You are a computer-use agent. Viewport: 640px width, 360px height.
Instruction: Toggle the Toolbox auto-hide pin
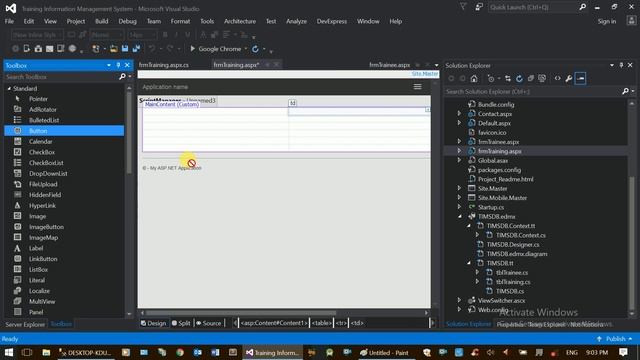coord(118,65)
